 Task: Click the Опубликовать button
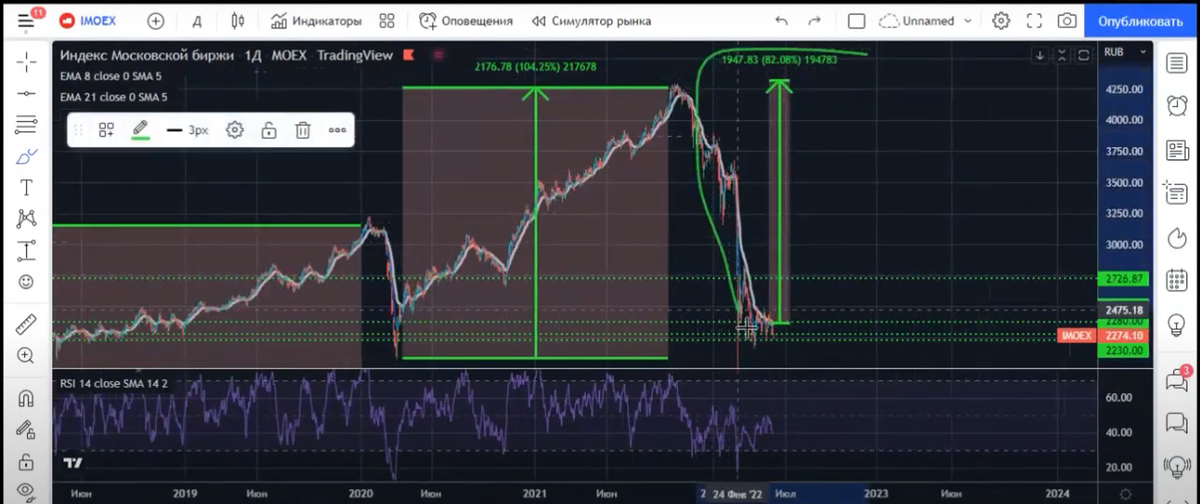point(1139,21)
